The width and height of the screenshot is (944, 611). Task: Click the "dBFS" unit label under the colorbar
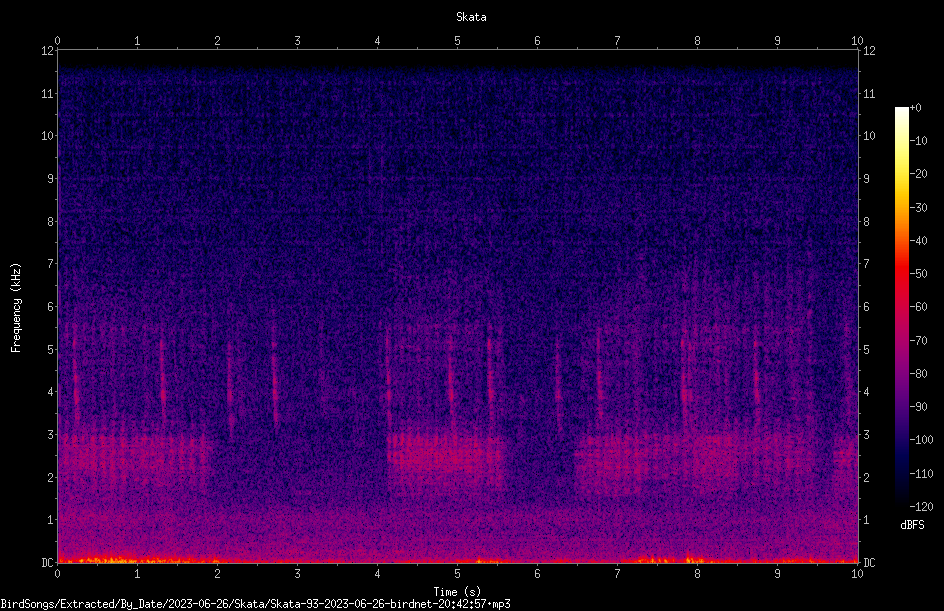[x=912, y=525]
